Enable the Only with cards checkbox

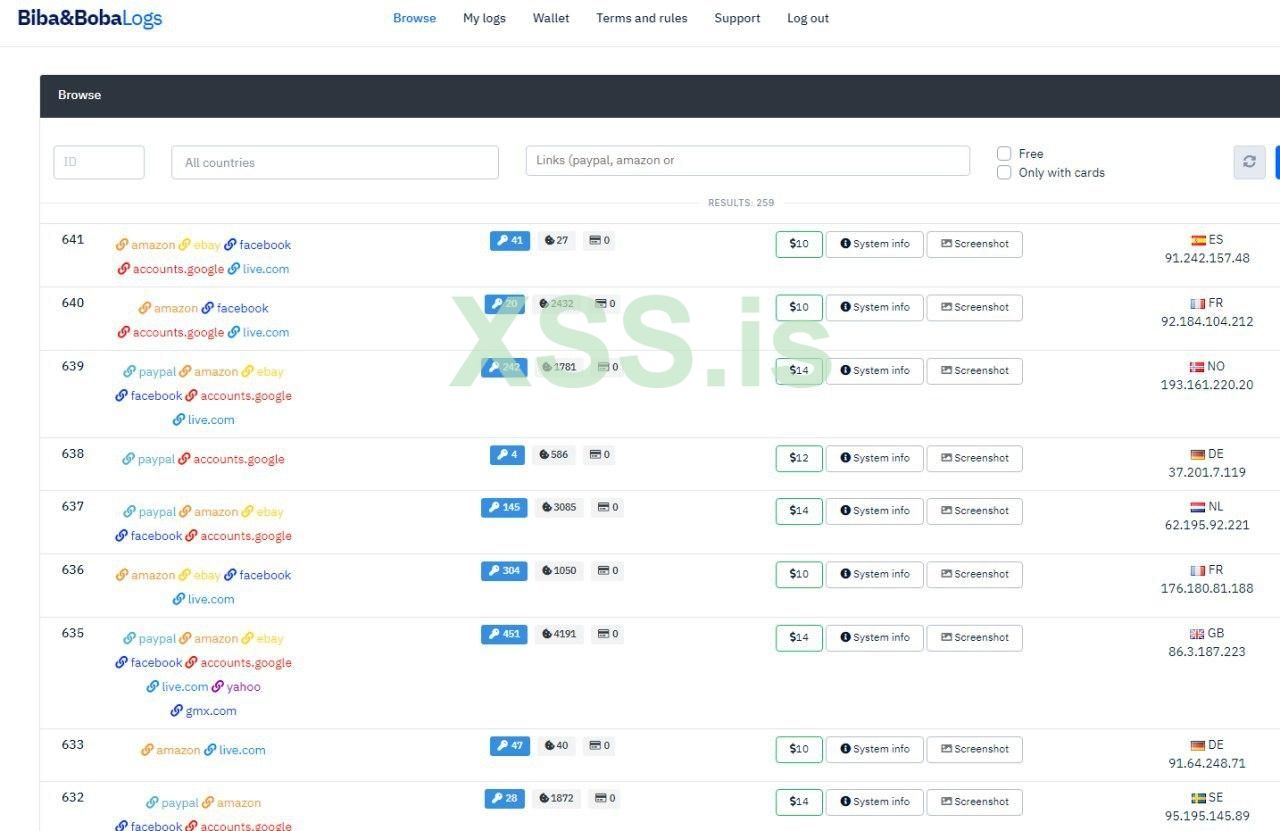1004,172
